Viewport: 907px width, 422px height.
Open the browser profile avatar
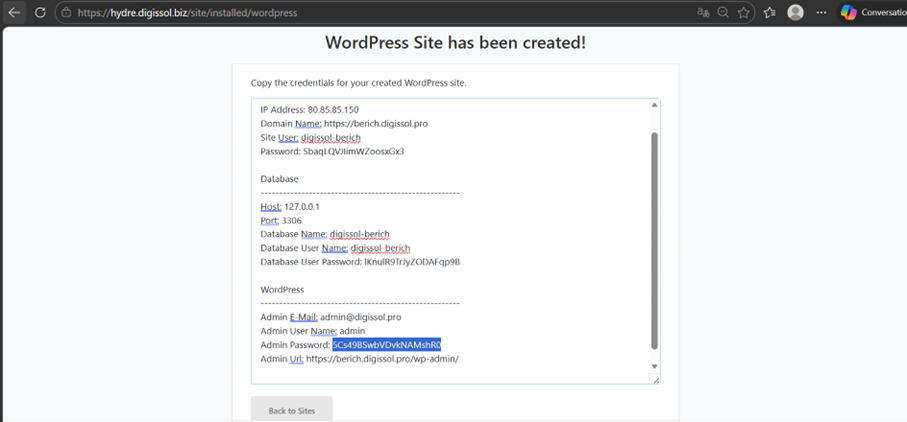tap(796, 13)
